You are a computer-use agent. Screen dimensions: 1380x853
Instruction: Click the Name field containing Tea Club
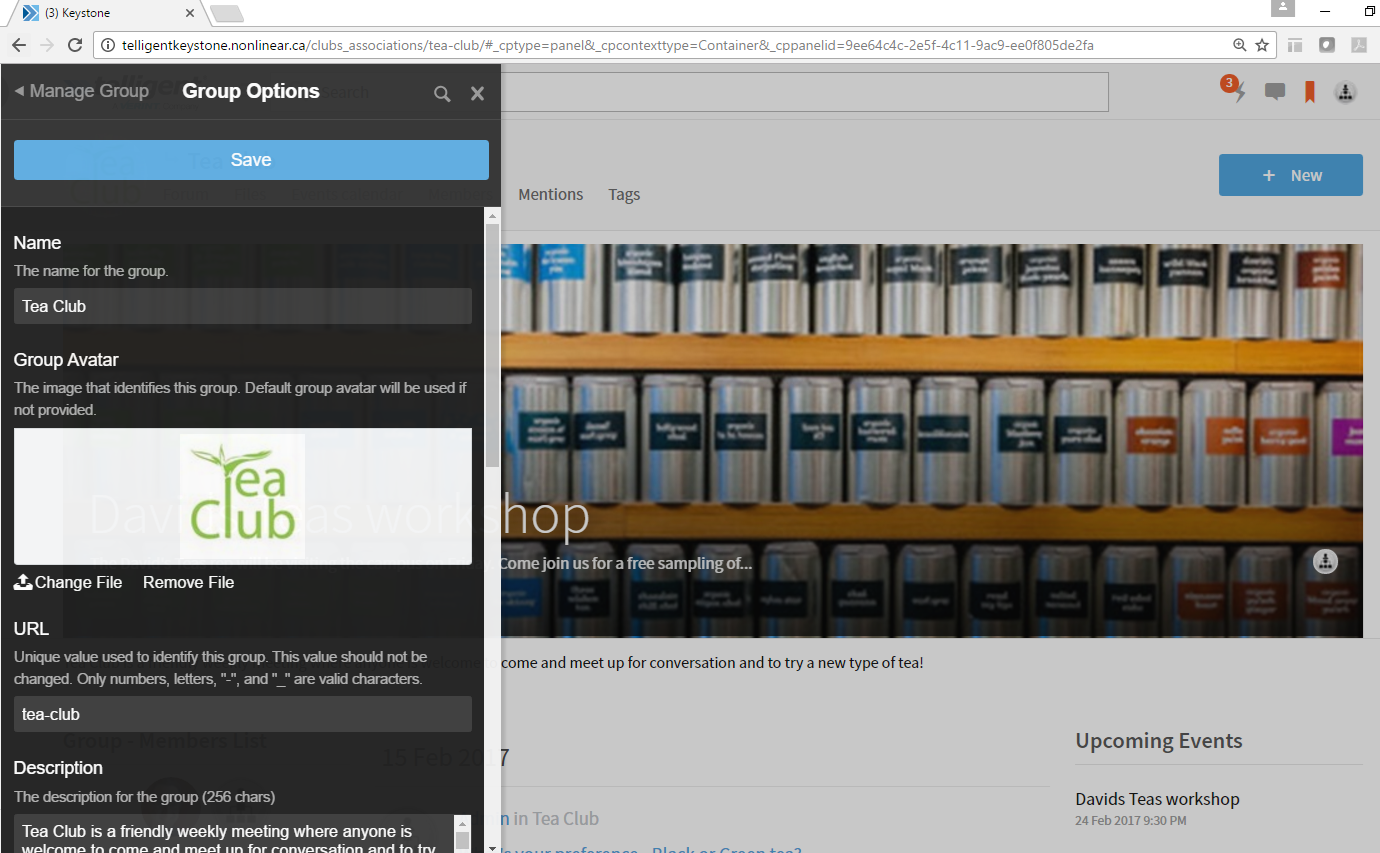click(x=242, y=306)
